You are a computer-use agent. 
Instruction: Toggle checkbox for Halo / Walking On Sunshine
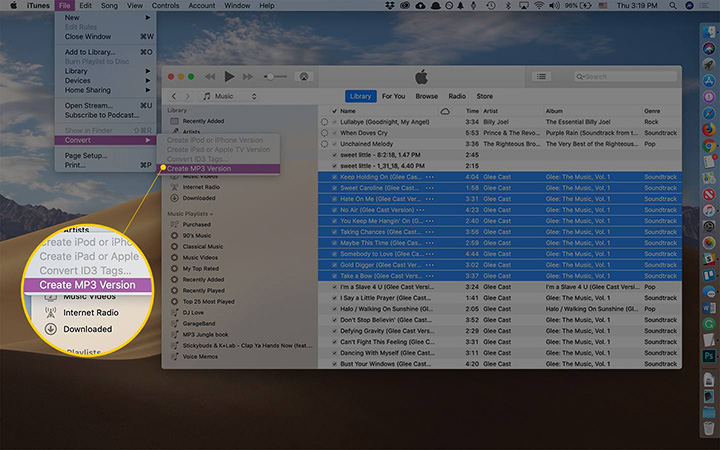(335, 308)
